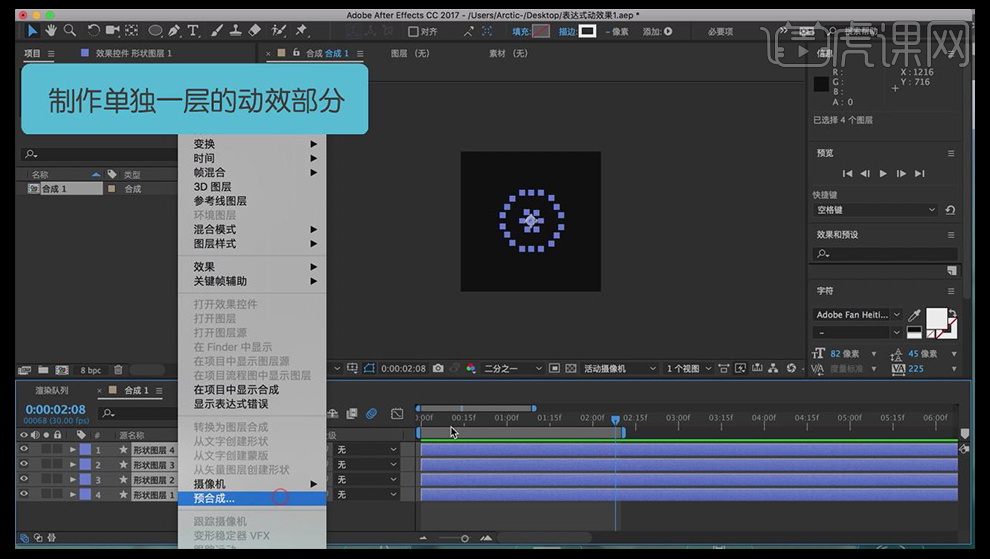This screenshot has height=559, width=990.
Task: Select the Ellipse shape tool
Action: (156, 31)
